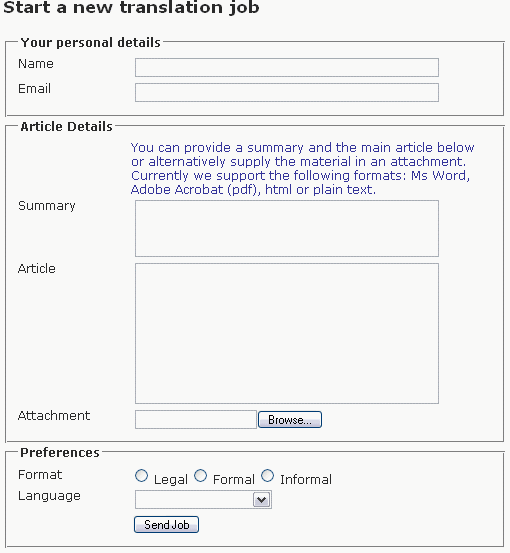The width and height of the screenshot is (510, 553).
Task: Submit the form with Send Job
Action: 166,524
